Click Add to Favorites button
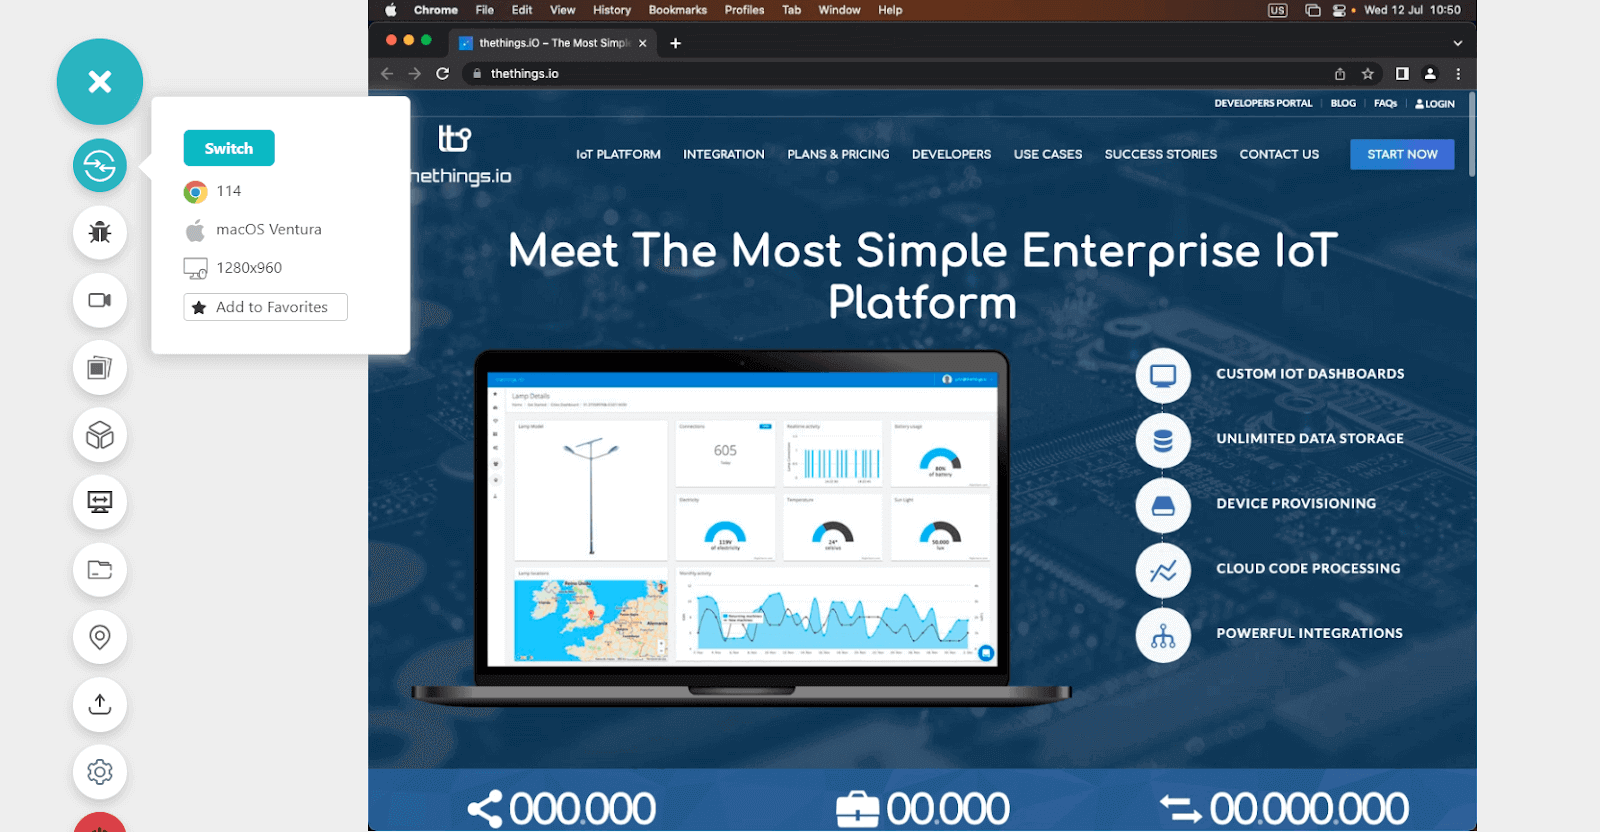1600x832 pixels. [265, 307]
